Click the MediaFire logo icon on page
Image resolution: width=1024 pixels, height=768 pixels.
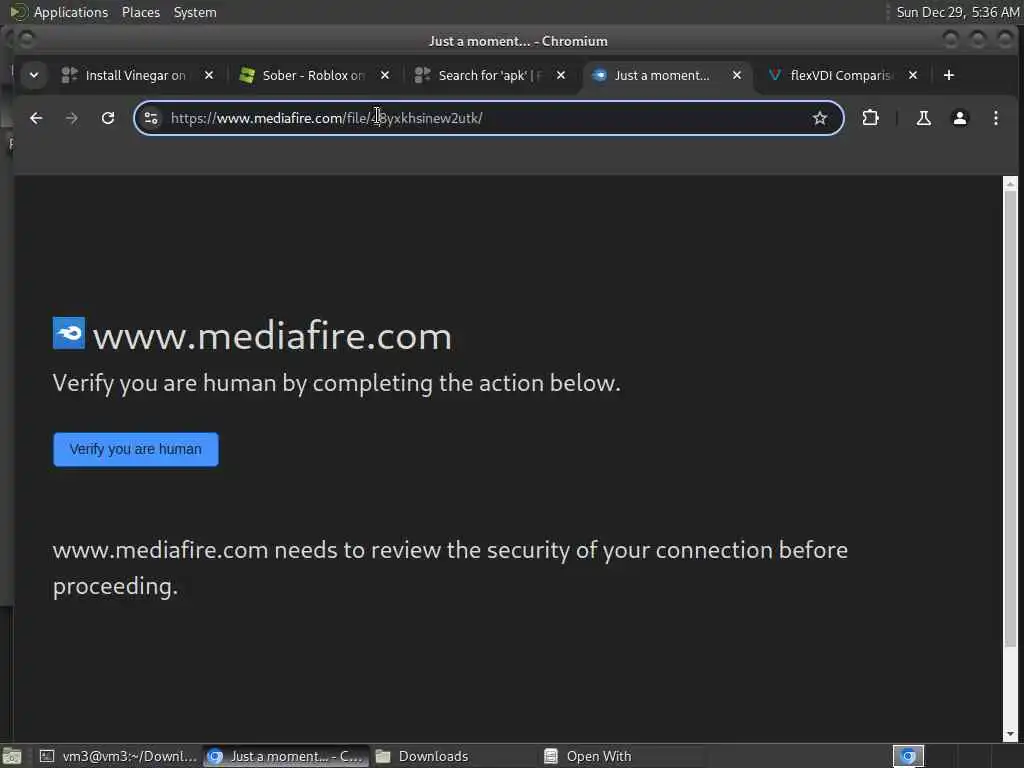(x=69, y=333)
